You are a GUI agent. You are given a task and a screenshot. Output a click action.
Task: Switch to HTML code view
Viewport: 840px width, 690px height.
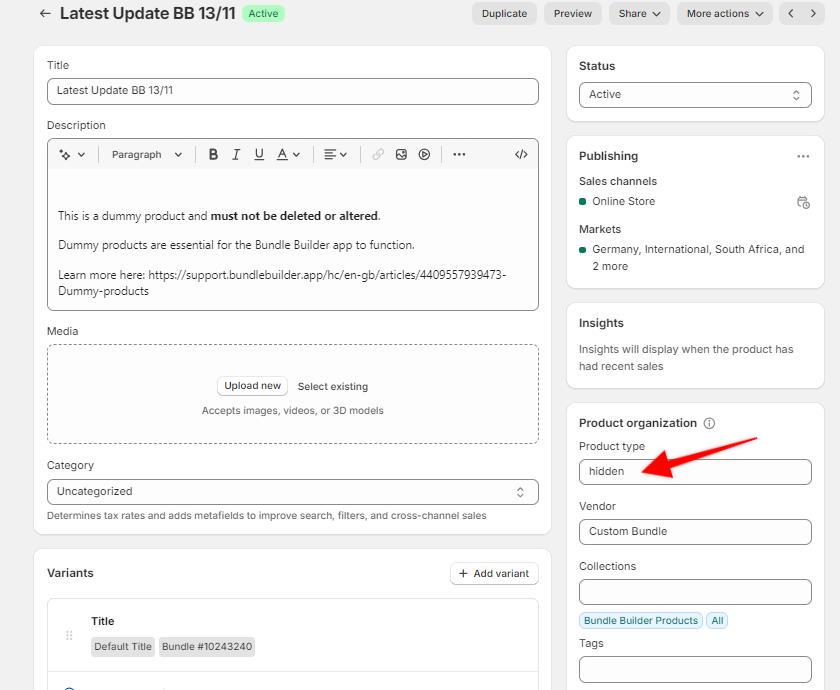click(521, 155)
